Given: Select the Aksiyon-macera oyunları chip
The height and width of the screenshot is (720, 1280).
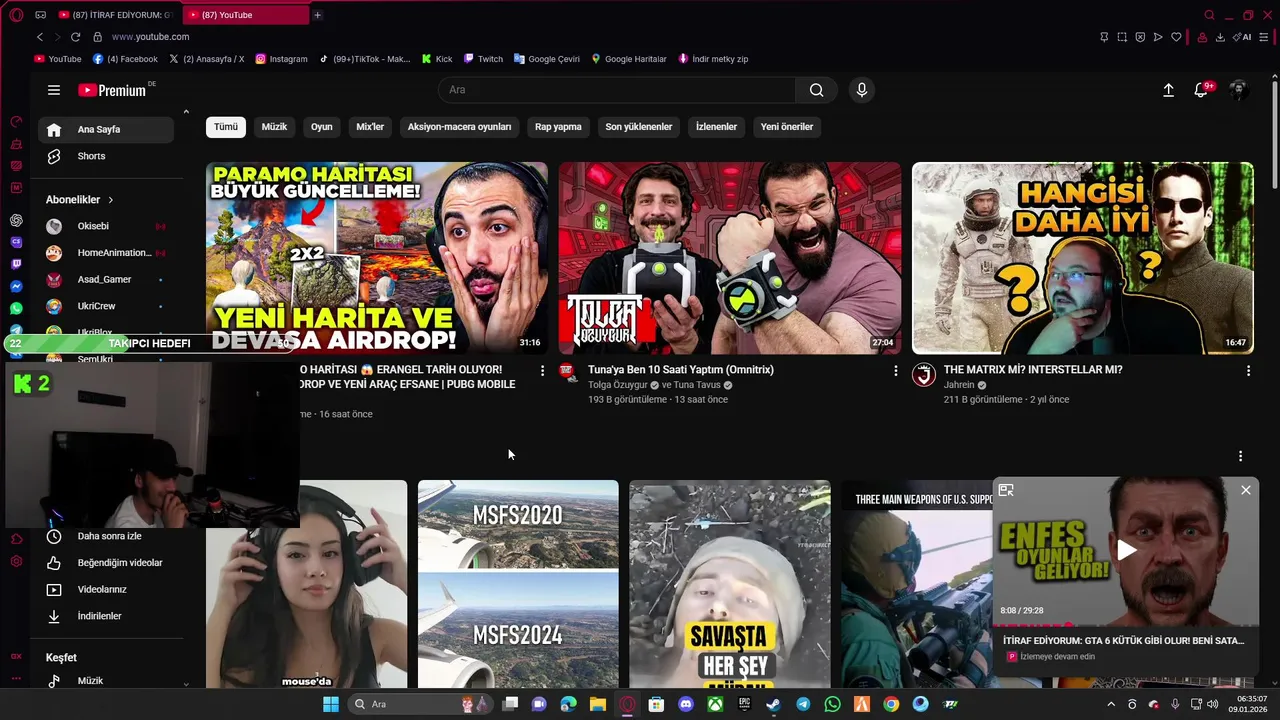Looking at the screenshot, I should [459, 127].
